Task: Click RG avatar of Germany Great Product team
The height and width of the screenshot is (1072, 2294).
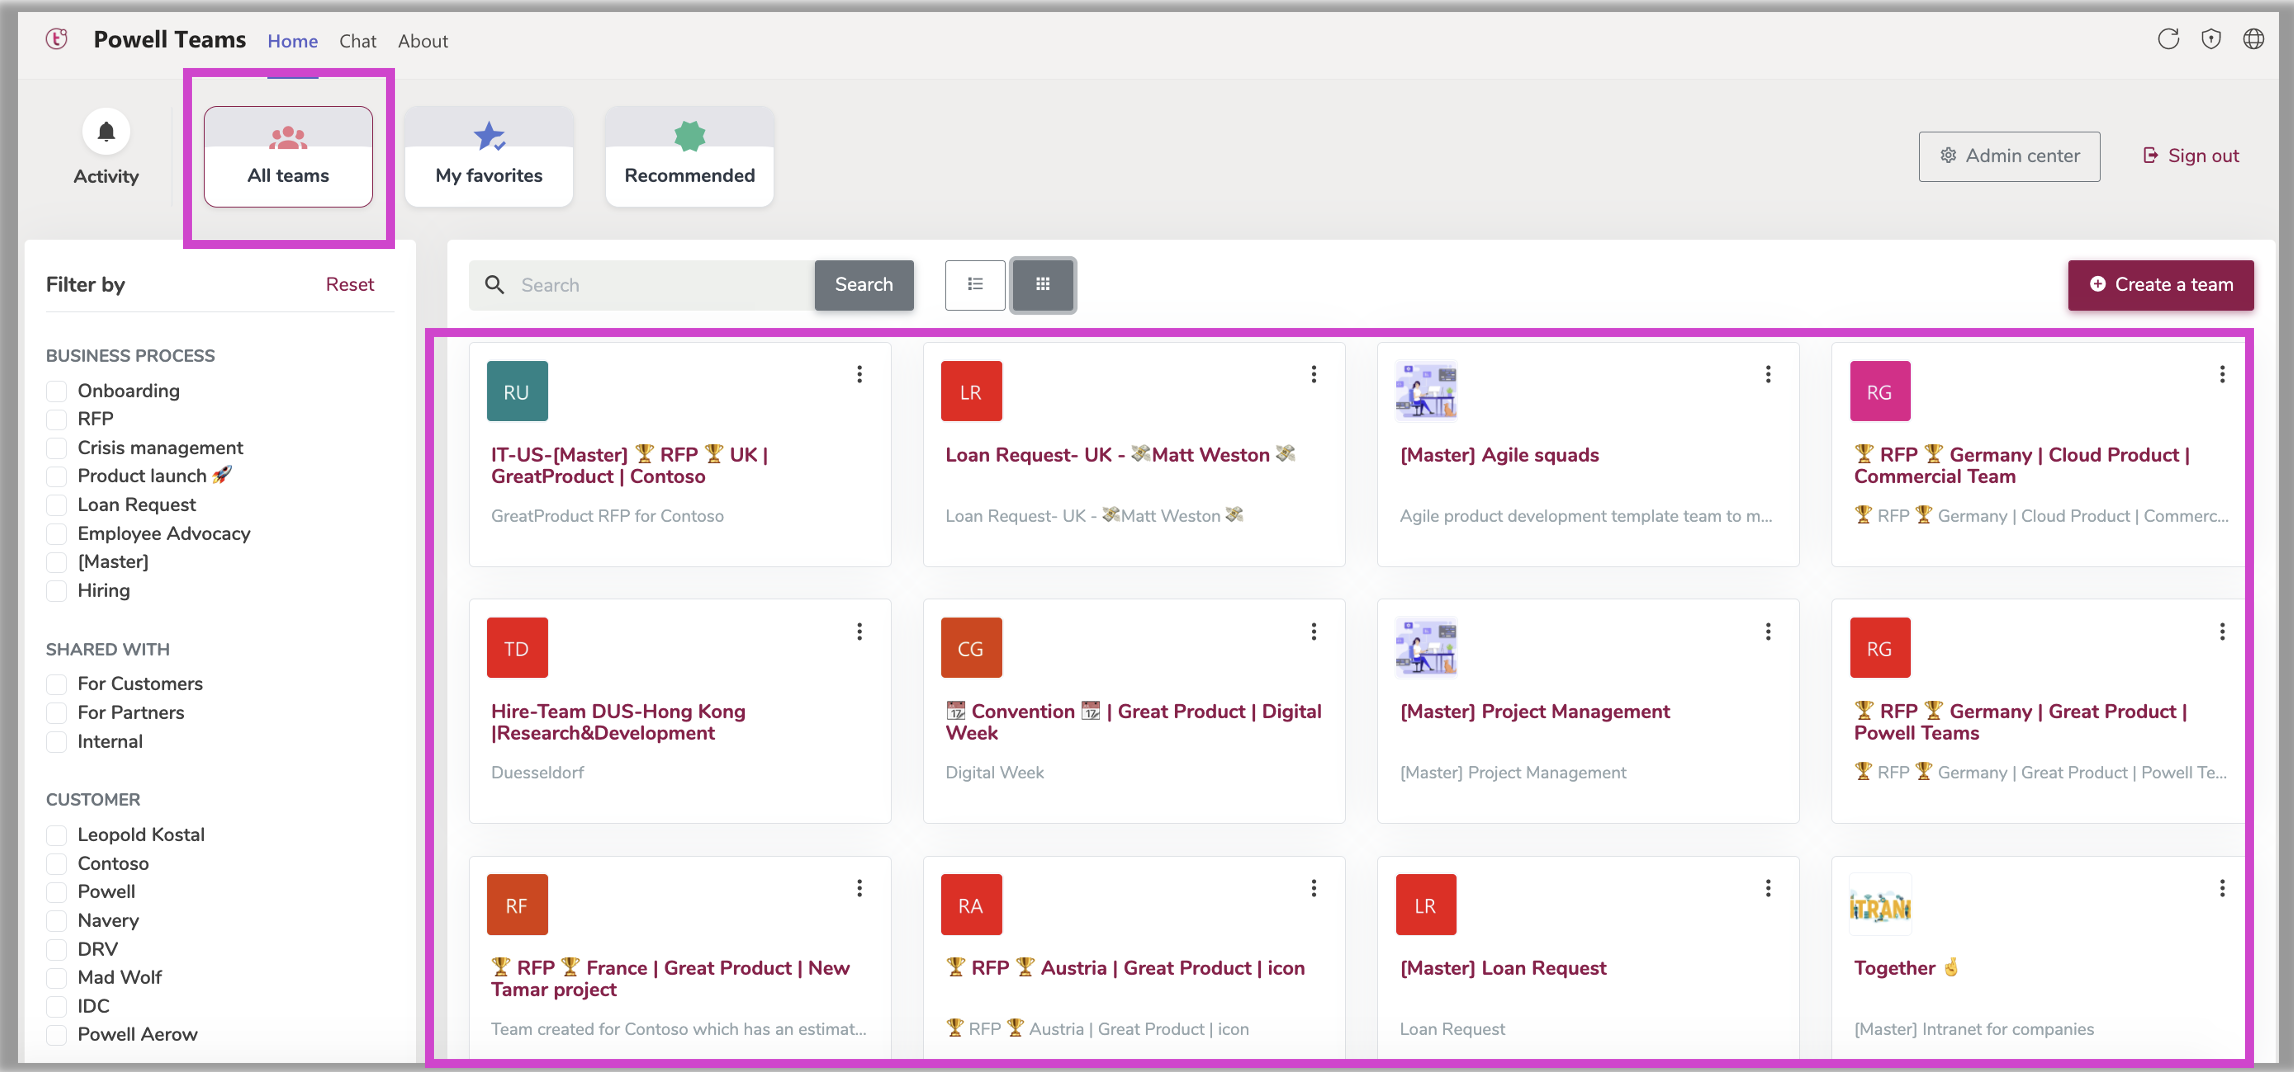Action: (x=1880, y=648)
